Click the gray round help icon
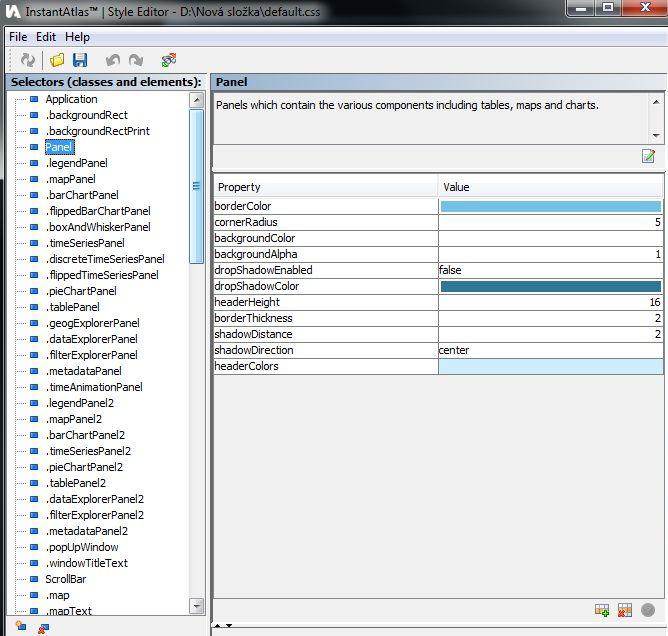Image resolution: width=668 pixels, height=636 pixels. coord(648,610)
